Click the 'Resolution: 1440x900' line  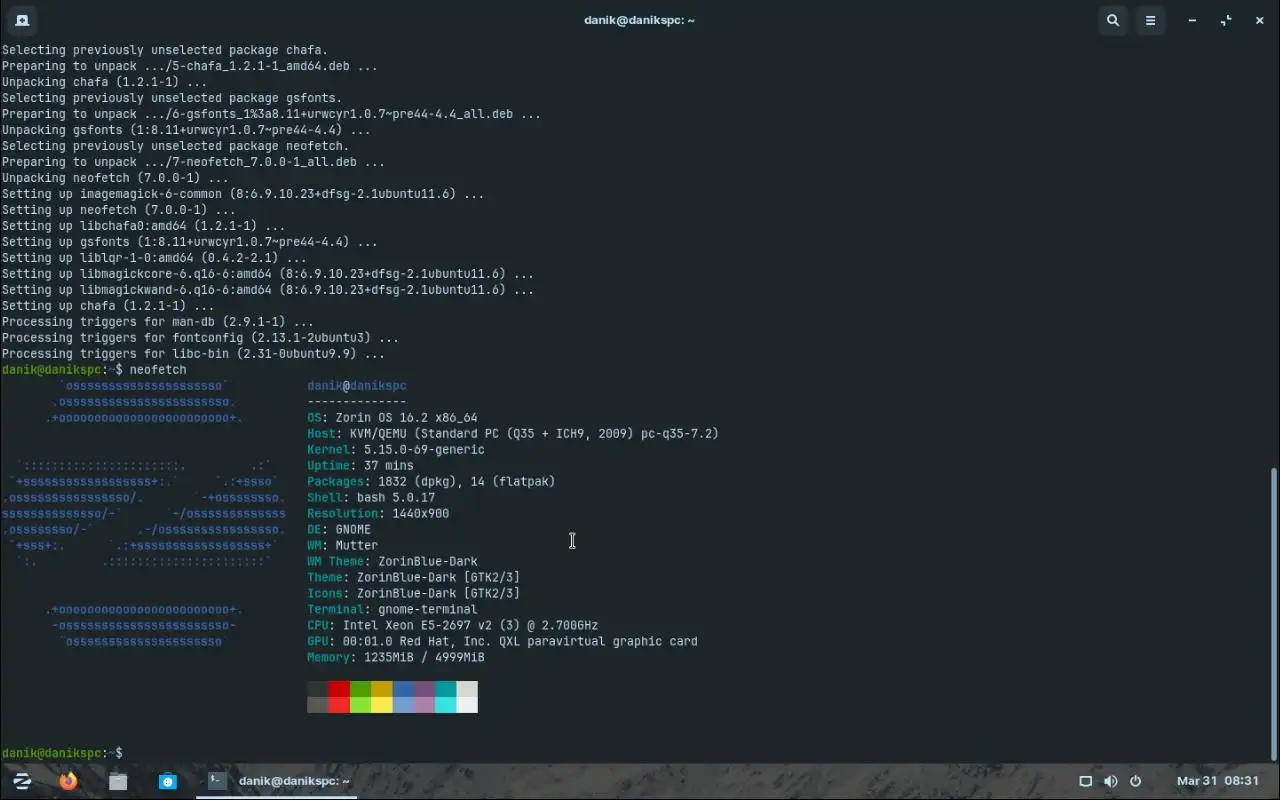point(378,514)
